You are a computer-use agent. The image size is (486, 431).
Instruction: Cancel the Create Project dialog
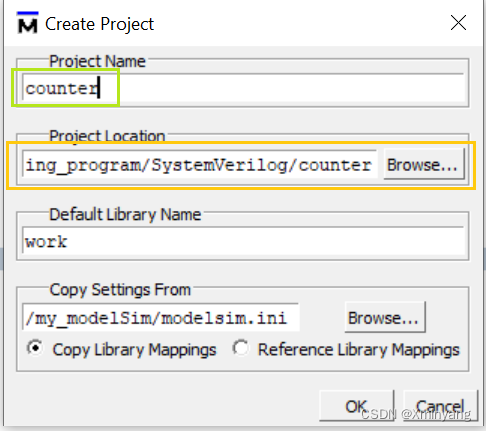point(441,406)
